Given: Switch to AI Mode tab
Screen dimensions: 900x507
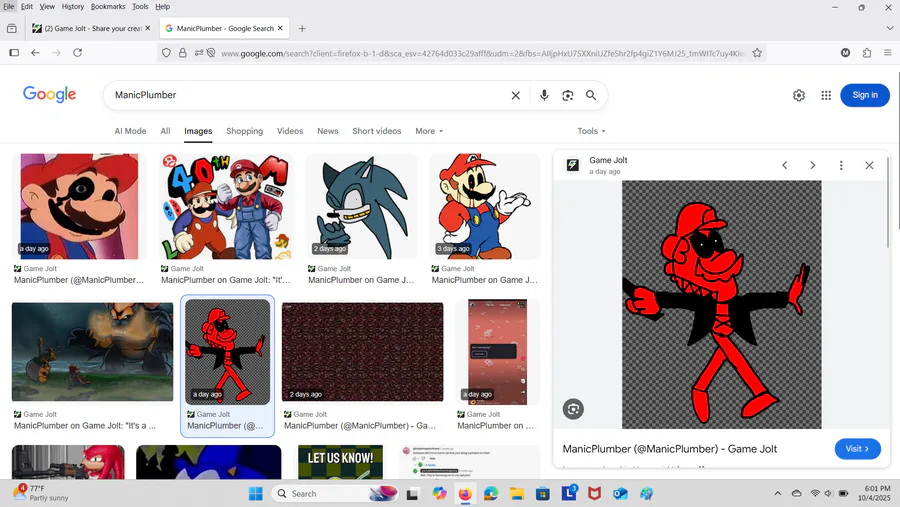Looking at the screenshot, I should pyautogui.click(x=130, y=131).
